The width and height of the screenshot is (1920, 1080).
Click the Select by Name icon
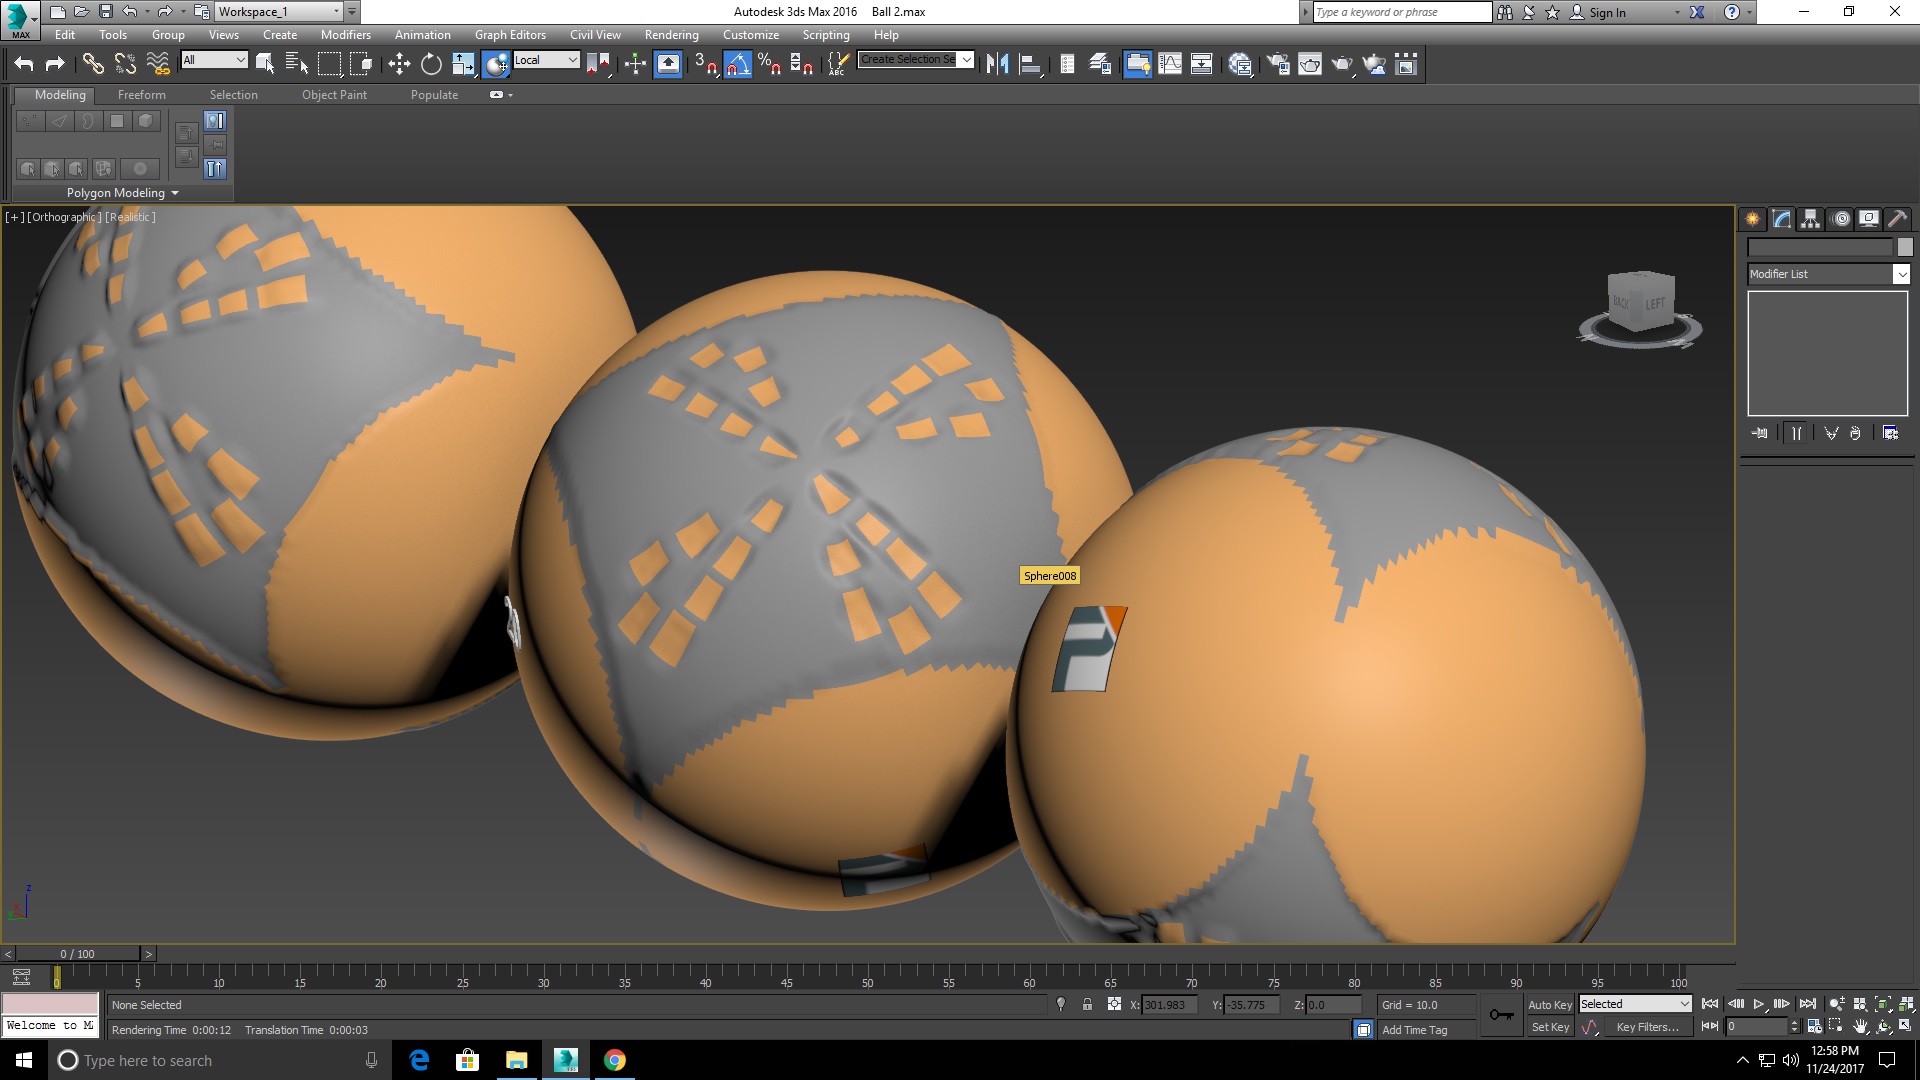coord(297,65)
